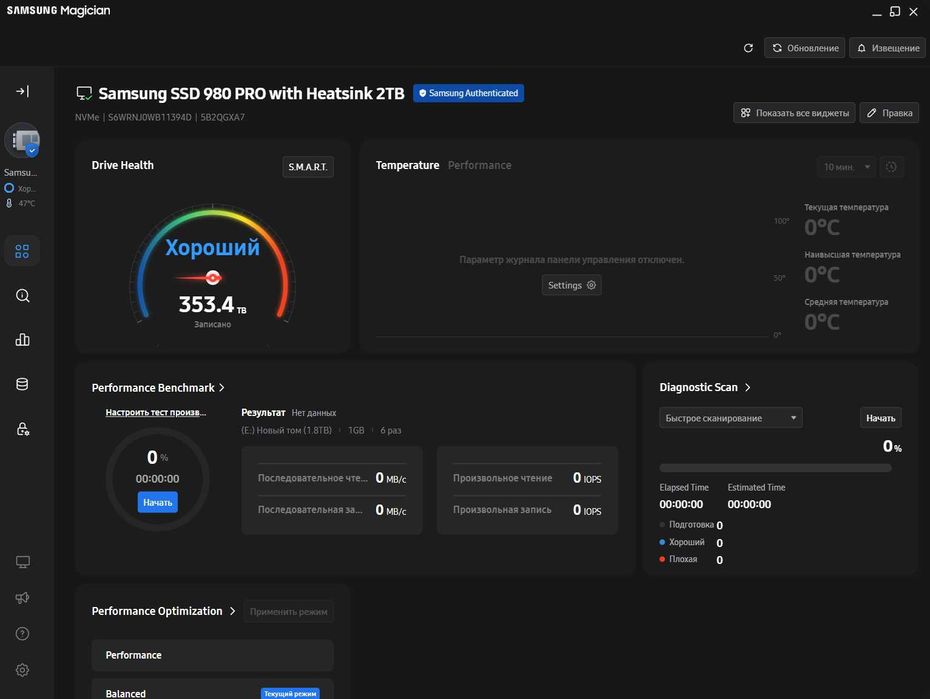Click the 353.4 TB written value
Viewport: 930px width, 699px height.
pyautogui.click(x=212, y=305)
